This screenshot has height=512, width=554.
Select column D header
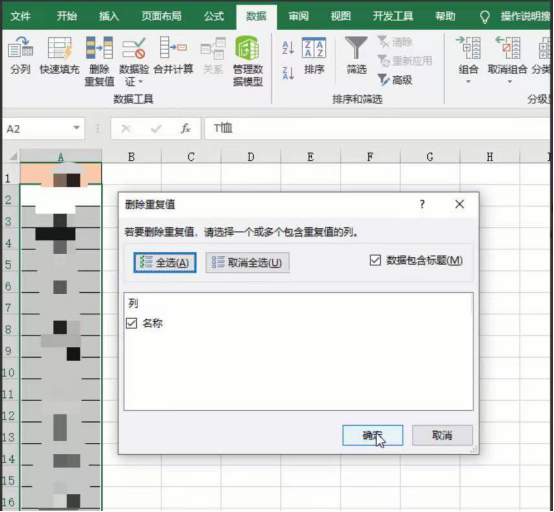click(251, 157)
